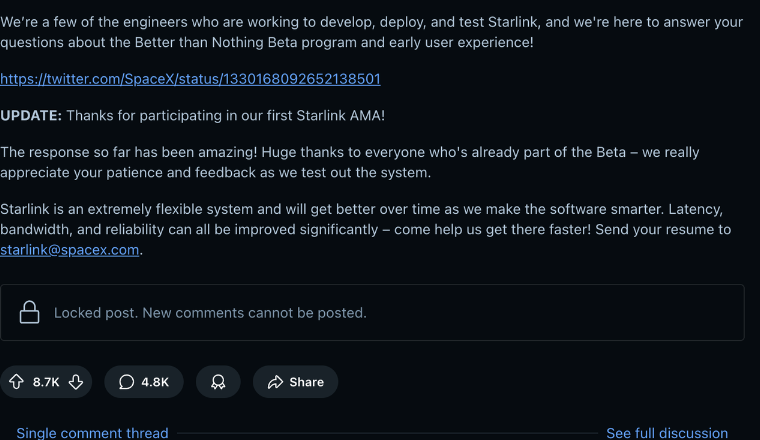Open the SpaceX Twitter status link
Image resolution: width=760 pixels, height=440 pixels.
[x=190, y=79]
